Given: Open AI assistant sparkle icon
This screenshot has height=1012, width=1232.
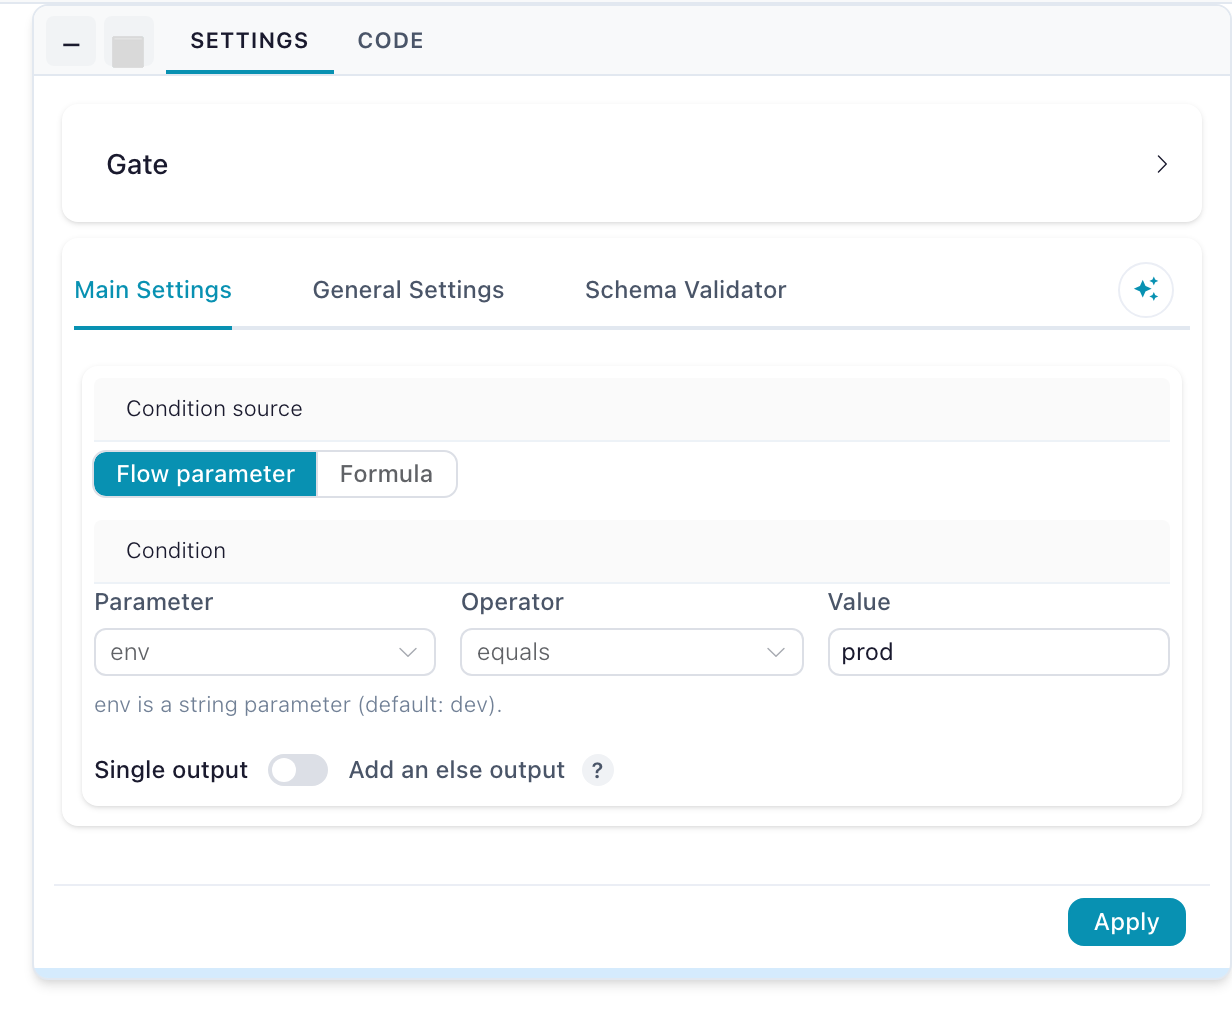Looking at the screenshot, I should point(1146,290).
